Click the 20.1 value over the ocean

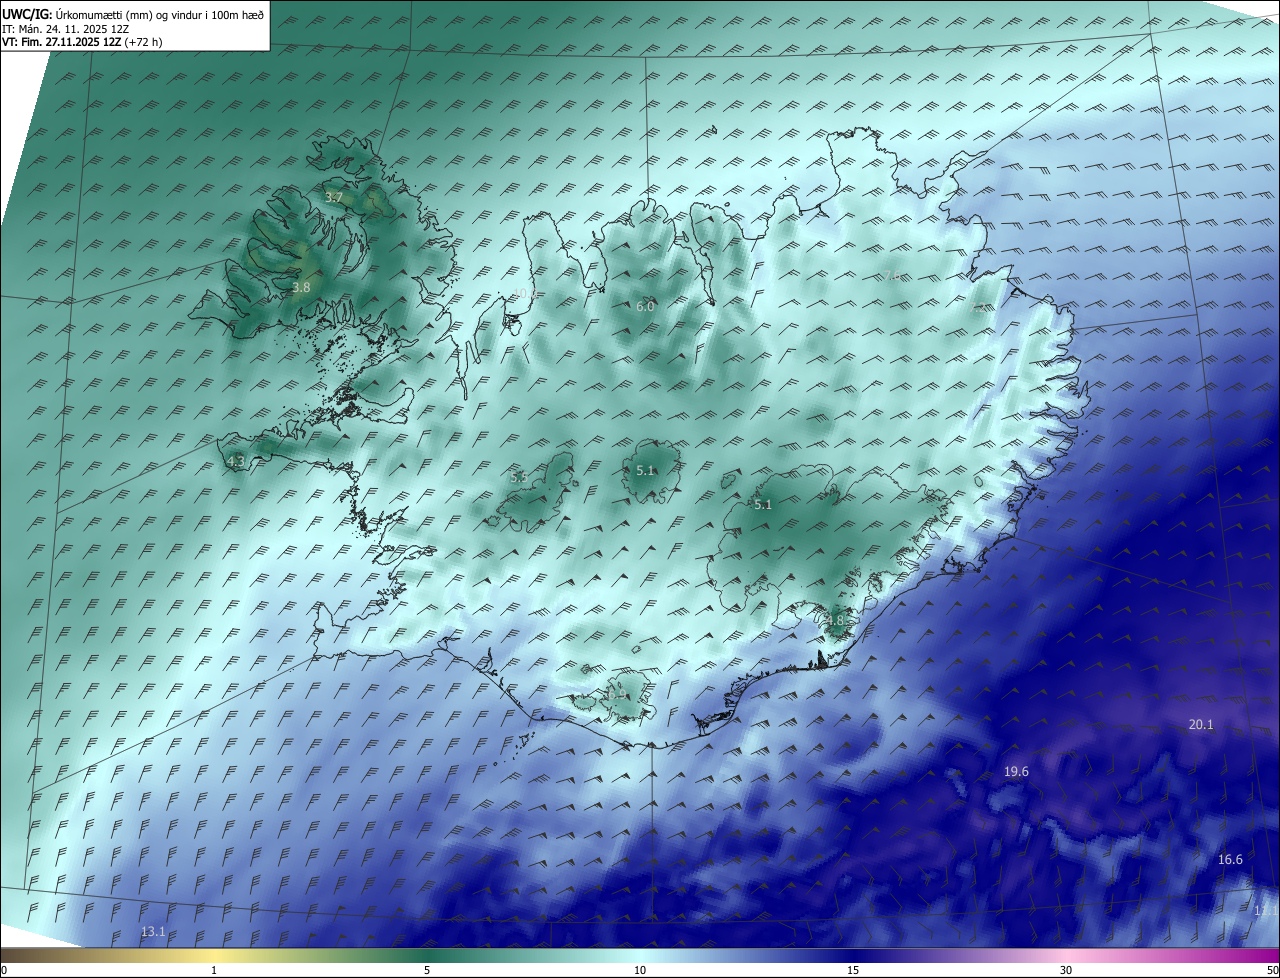(x=1201, y=725)
